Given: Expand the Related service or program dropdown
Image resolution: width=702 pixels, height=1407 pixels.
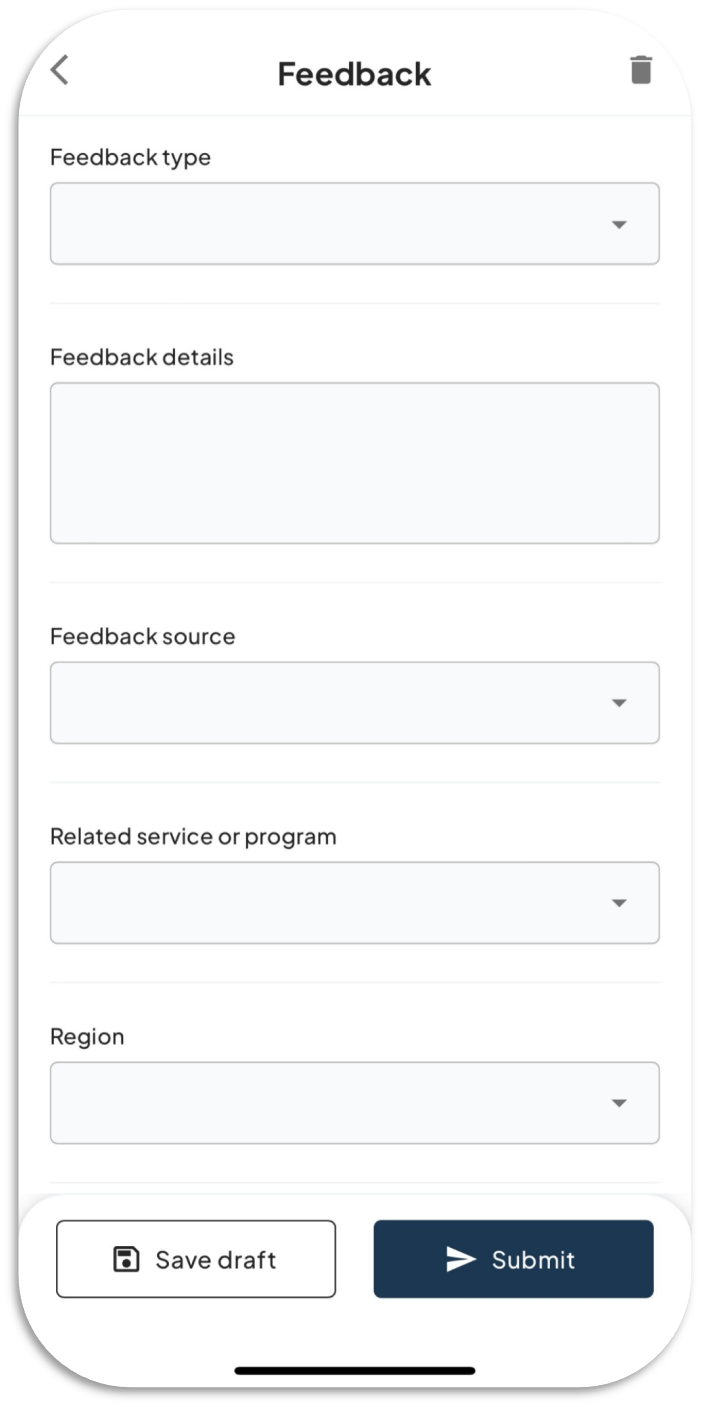Looking at the screenshot, I should 354,902.
